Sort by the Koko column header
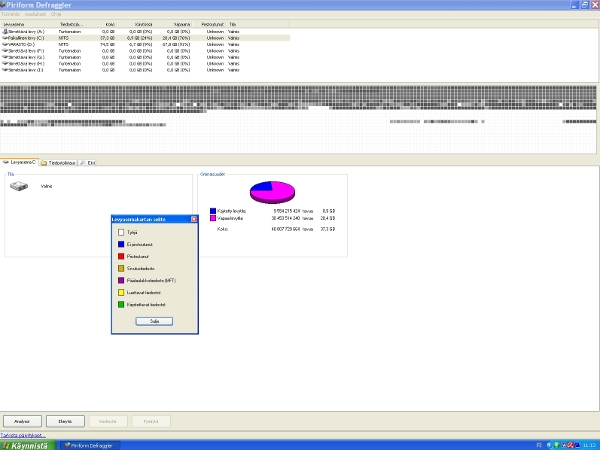 102,24
